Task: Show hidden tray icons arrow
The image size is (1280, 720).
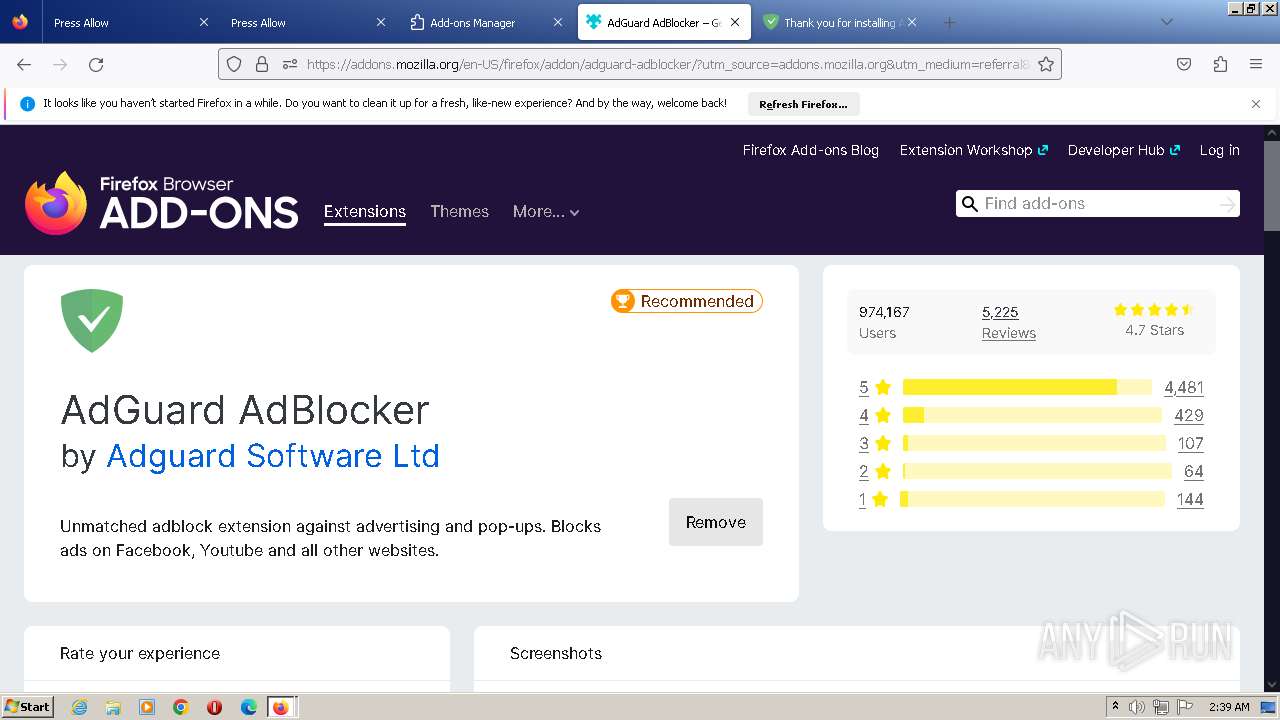Action: click(x=1115, y=707)
